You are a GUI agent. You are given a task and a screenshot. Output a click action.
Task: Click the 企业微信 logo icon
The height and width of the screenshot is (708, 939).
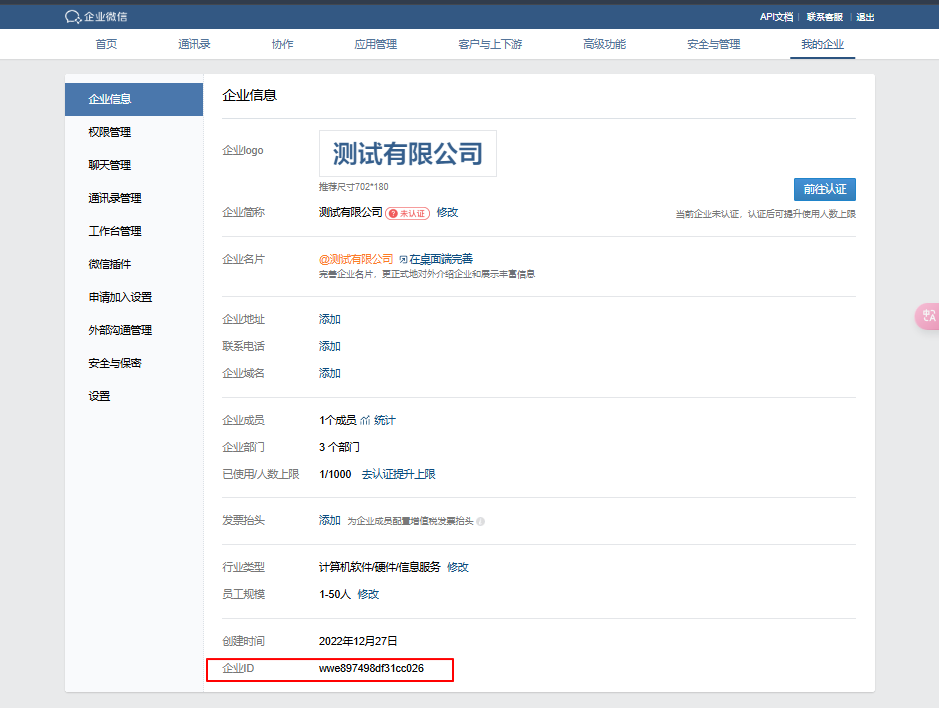click(x=72, y=16)
